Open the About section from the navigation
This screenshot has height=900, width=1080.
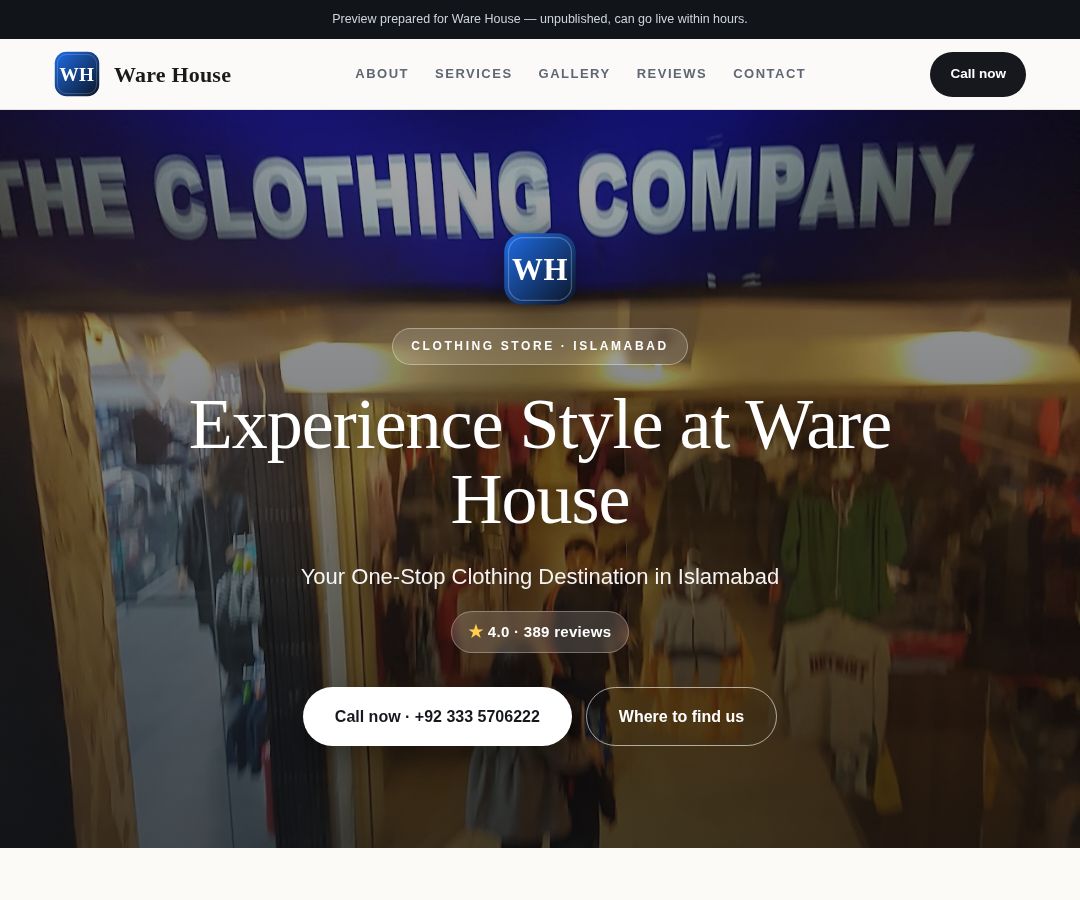coord(382,74)
